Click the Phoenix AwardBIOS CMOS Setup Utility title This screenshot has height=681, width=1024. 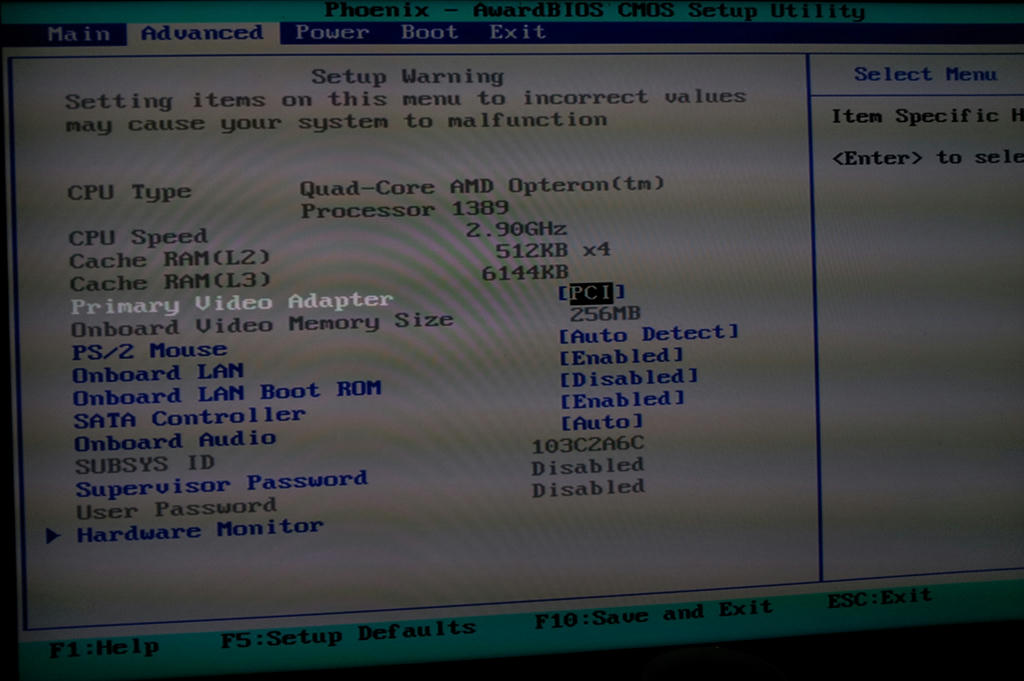pos(594,10)
